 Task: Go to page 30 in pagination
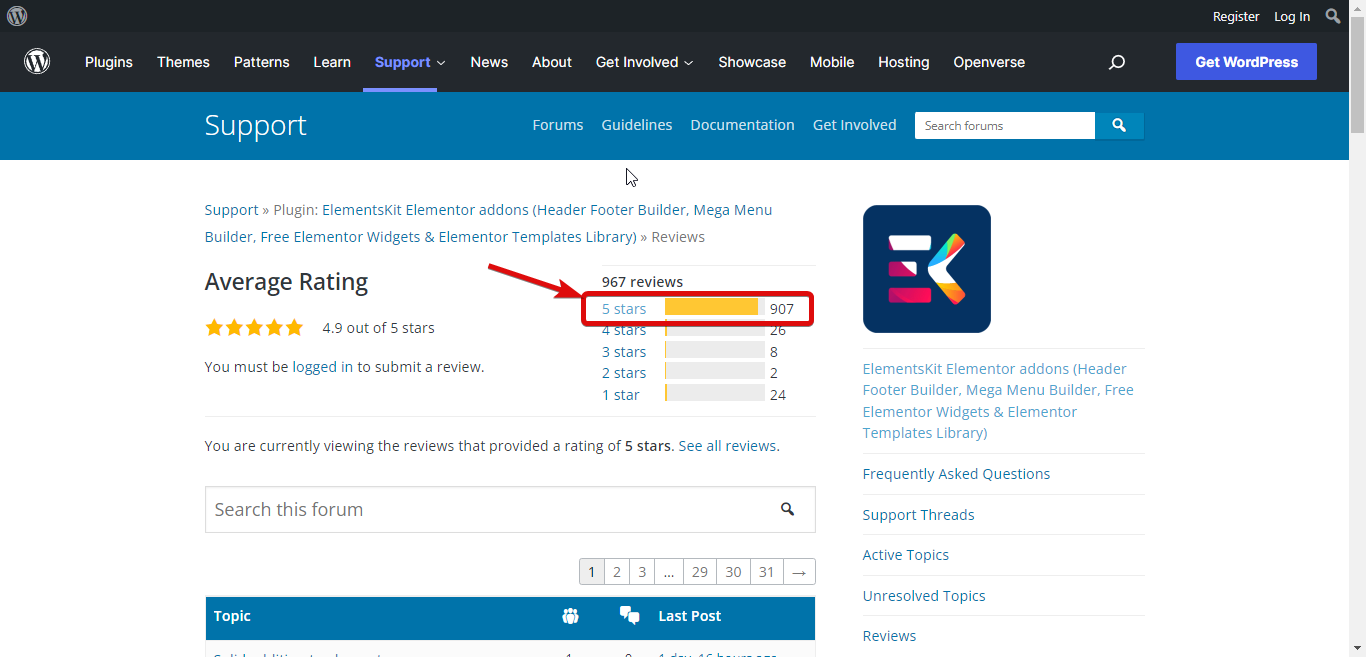(x=733, y=572)
